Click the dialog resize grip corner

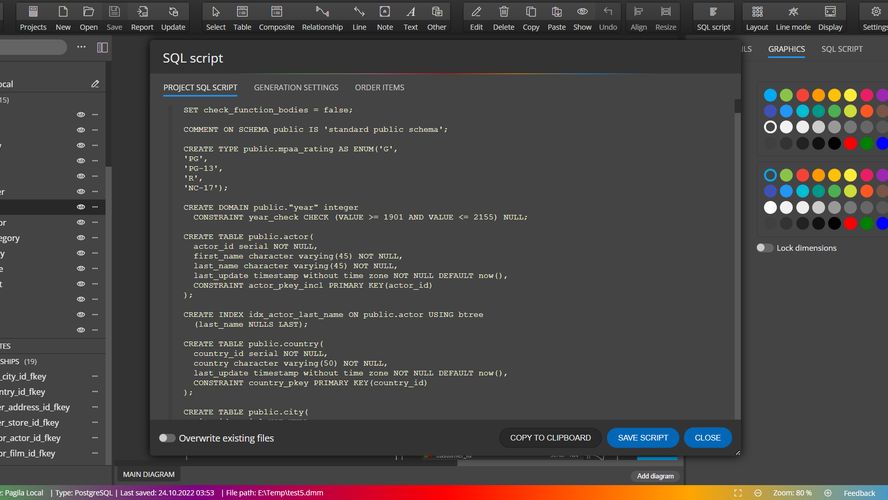(737, 452)
